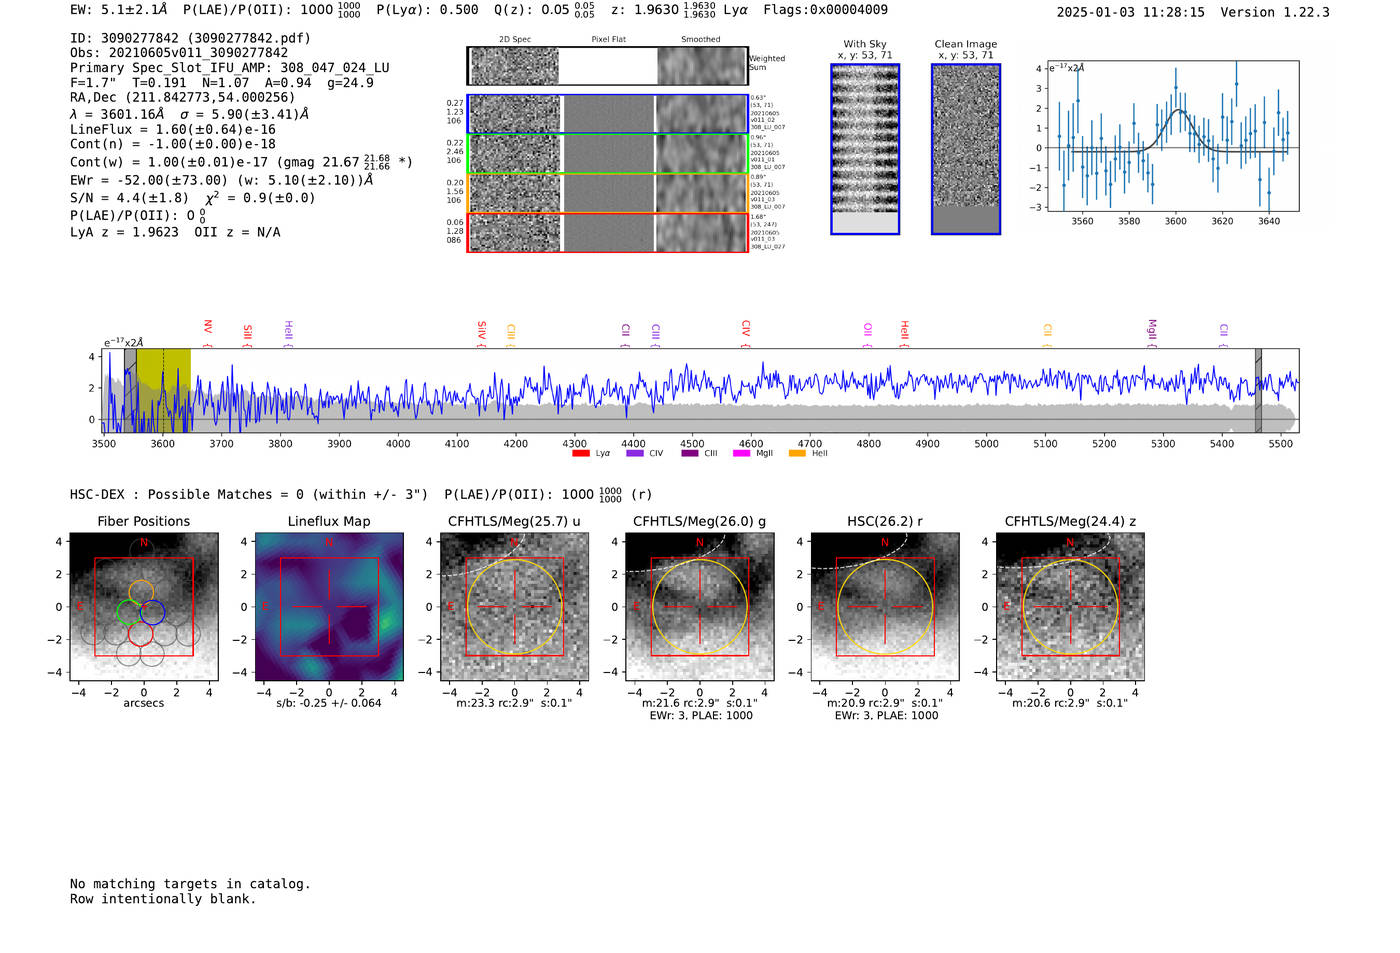Viewport: 1400px width, 953px height.
Task: Select the magenta OII line marker
Action: click(x=867, y=335)
